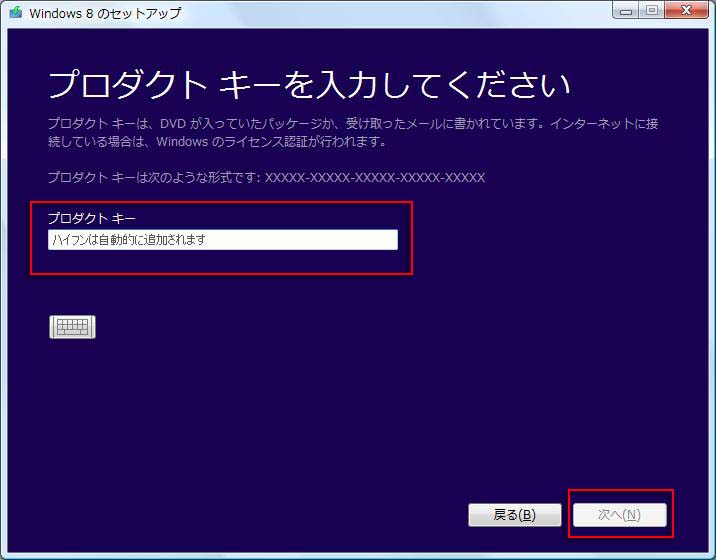Maximize the Windows 8 setup window
The image size is (716, 560).
pyautogui.click(x=652, y=11)
